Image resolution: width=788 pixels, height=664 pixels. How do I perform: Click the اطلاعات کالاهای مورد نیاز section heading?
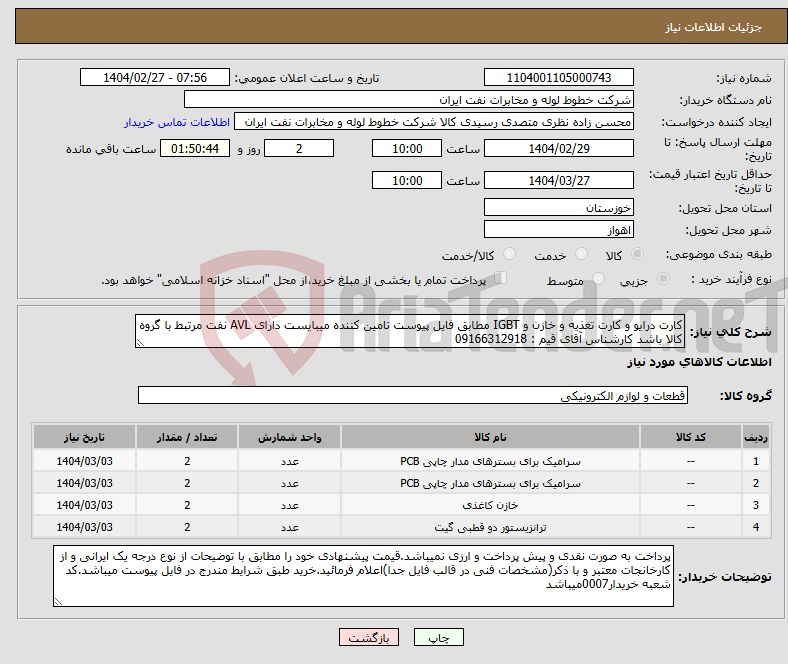click(x=699, y=362)
